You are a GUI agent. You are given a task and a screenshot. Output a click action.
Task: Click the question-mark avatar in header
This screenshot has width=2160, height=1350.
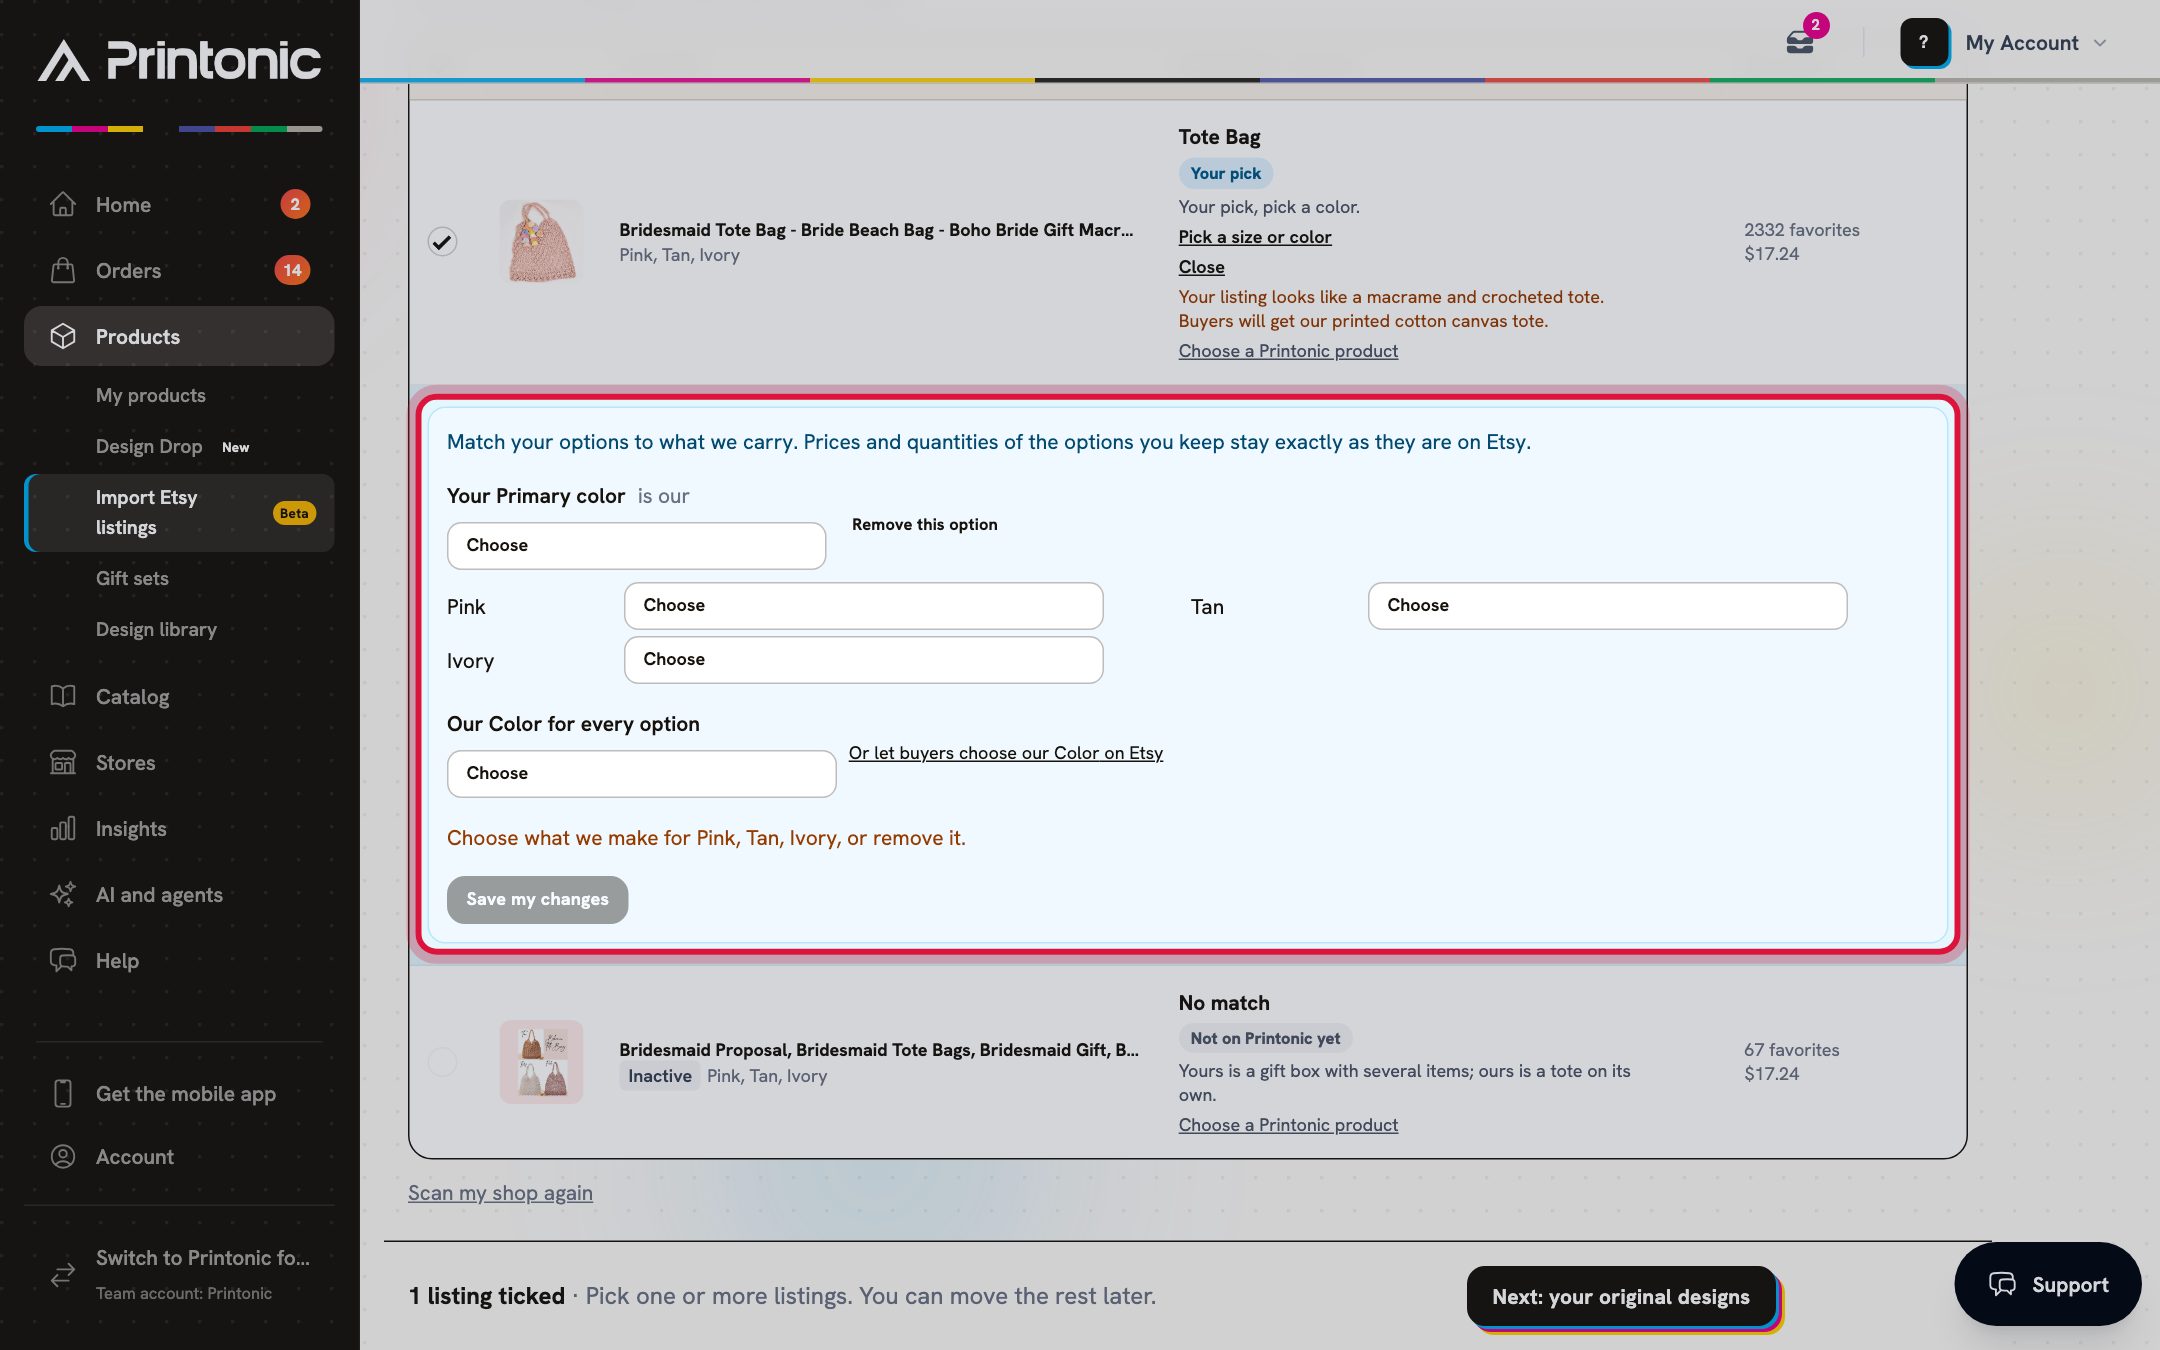click(1923, 42)
